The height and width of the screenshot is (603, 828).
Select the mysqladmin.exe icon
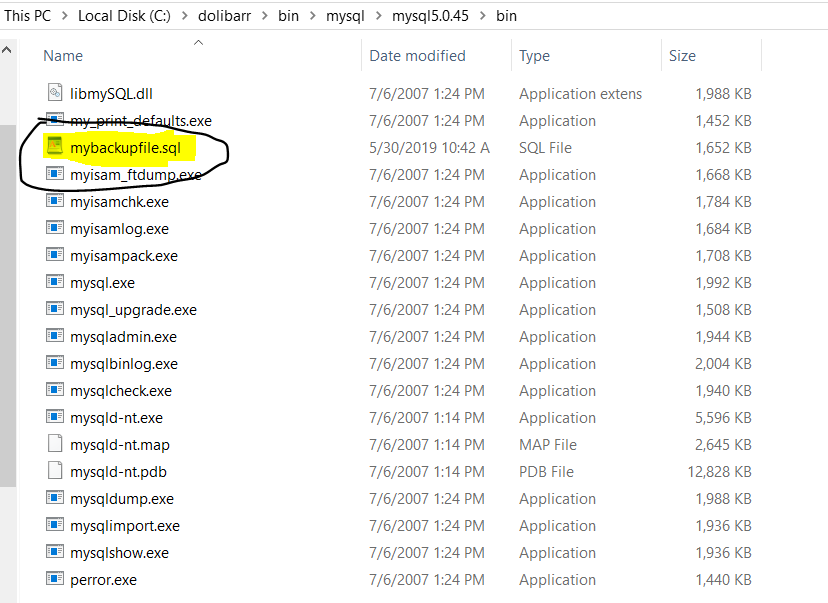(55, 336)
